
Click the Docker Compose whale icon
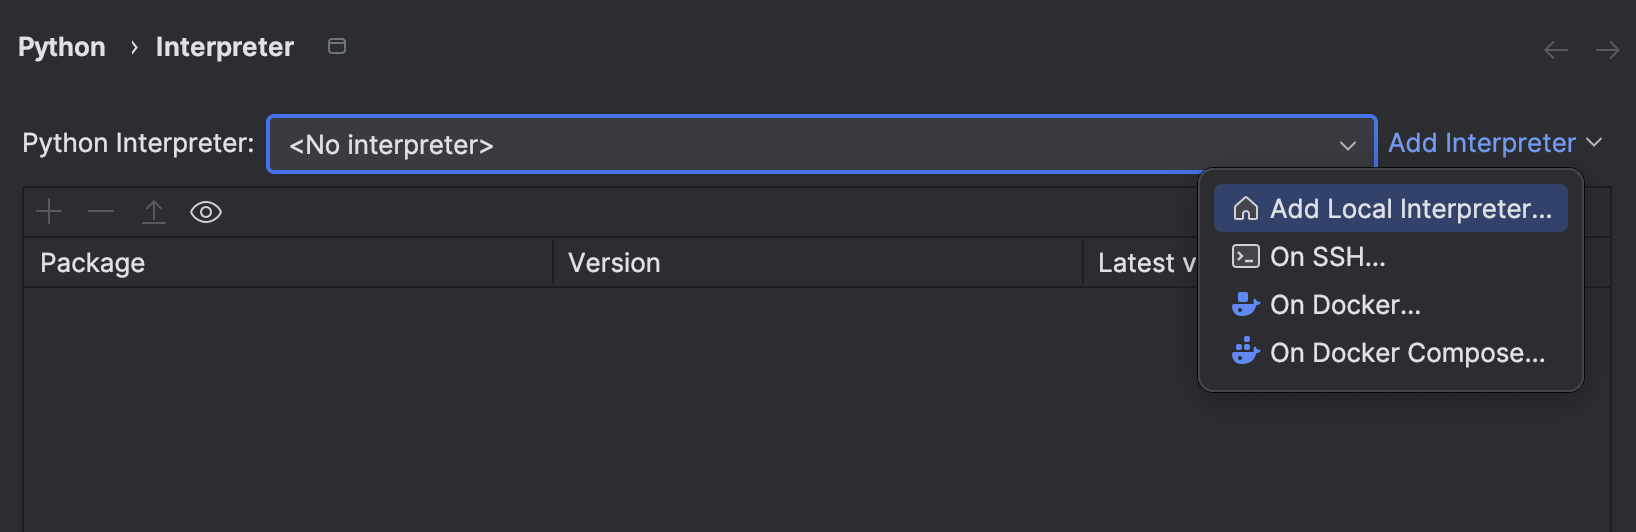pyautogui.click(x=1245, y=352)
